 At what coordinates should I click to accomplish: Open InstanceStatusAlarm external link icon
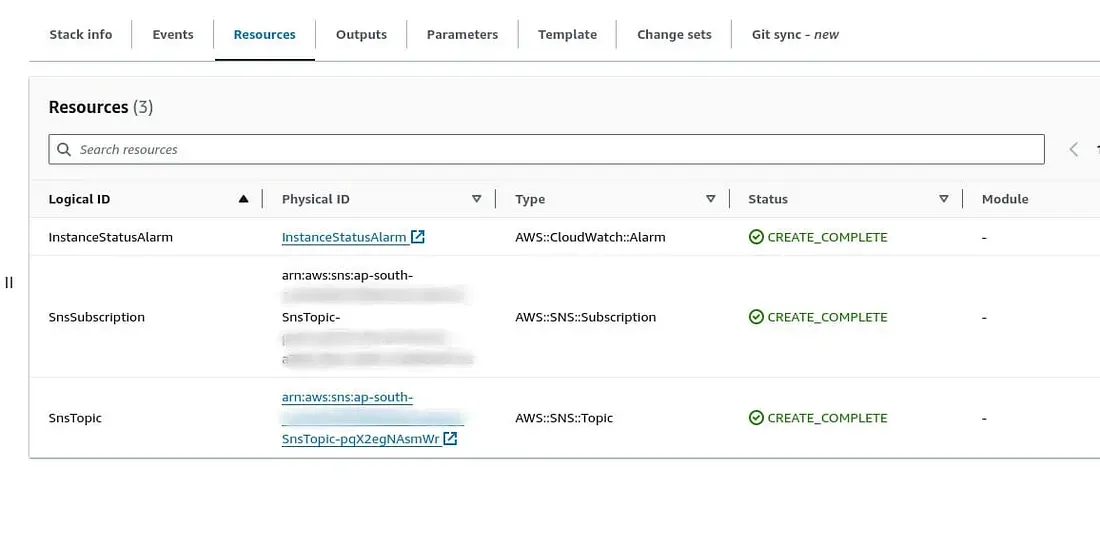[418, 238]
